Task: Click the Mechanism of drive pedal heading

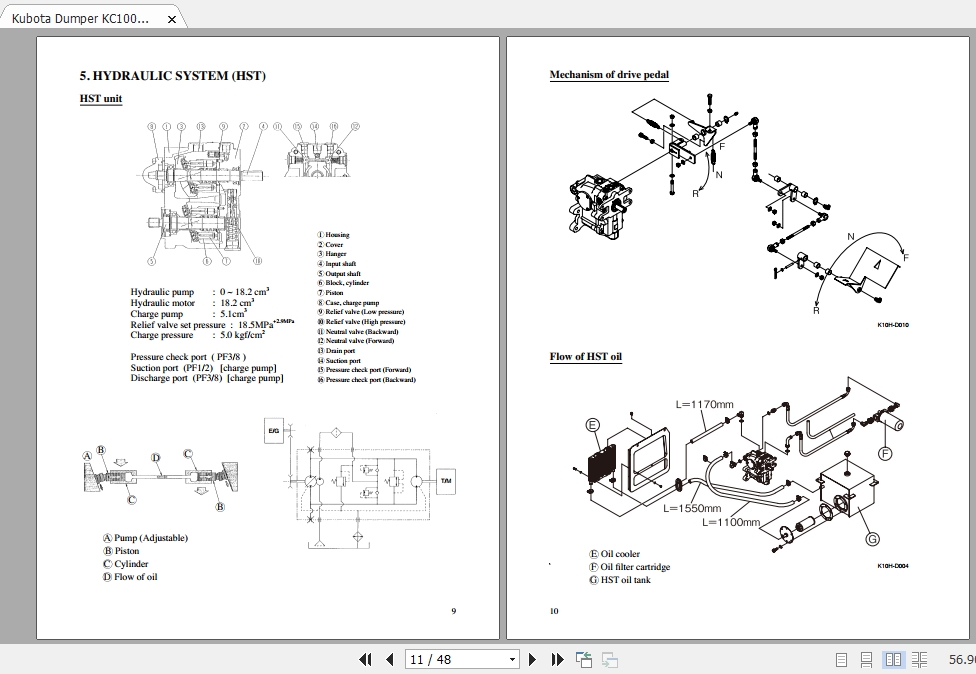Action: point(608,74)
